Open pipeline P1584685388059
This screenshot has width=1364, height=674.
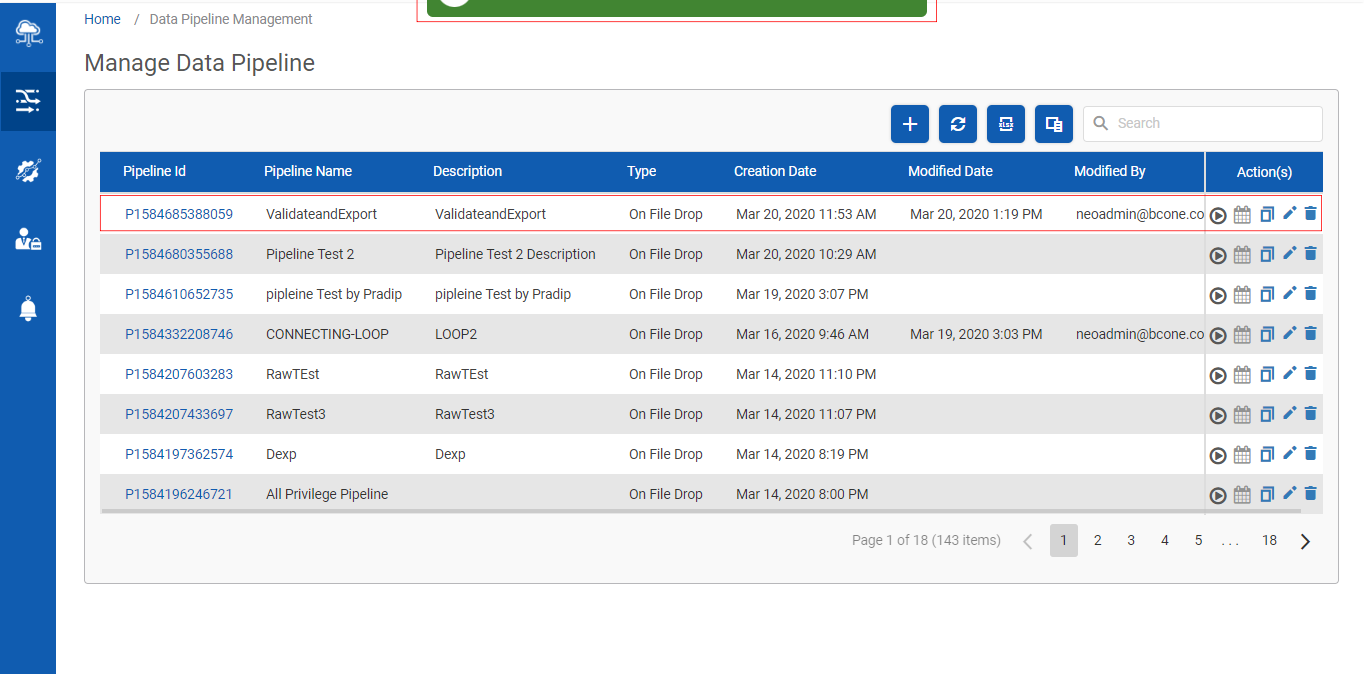179,214
